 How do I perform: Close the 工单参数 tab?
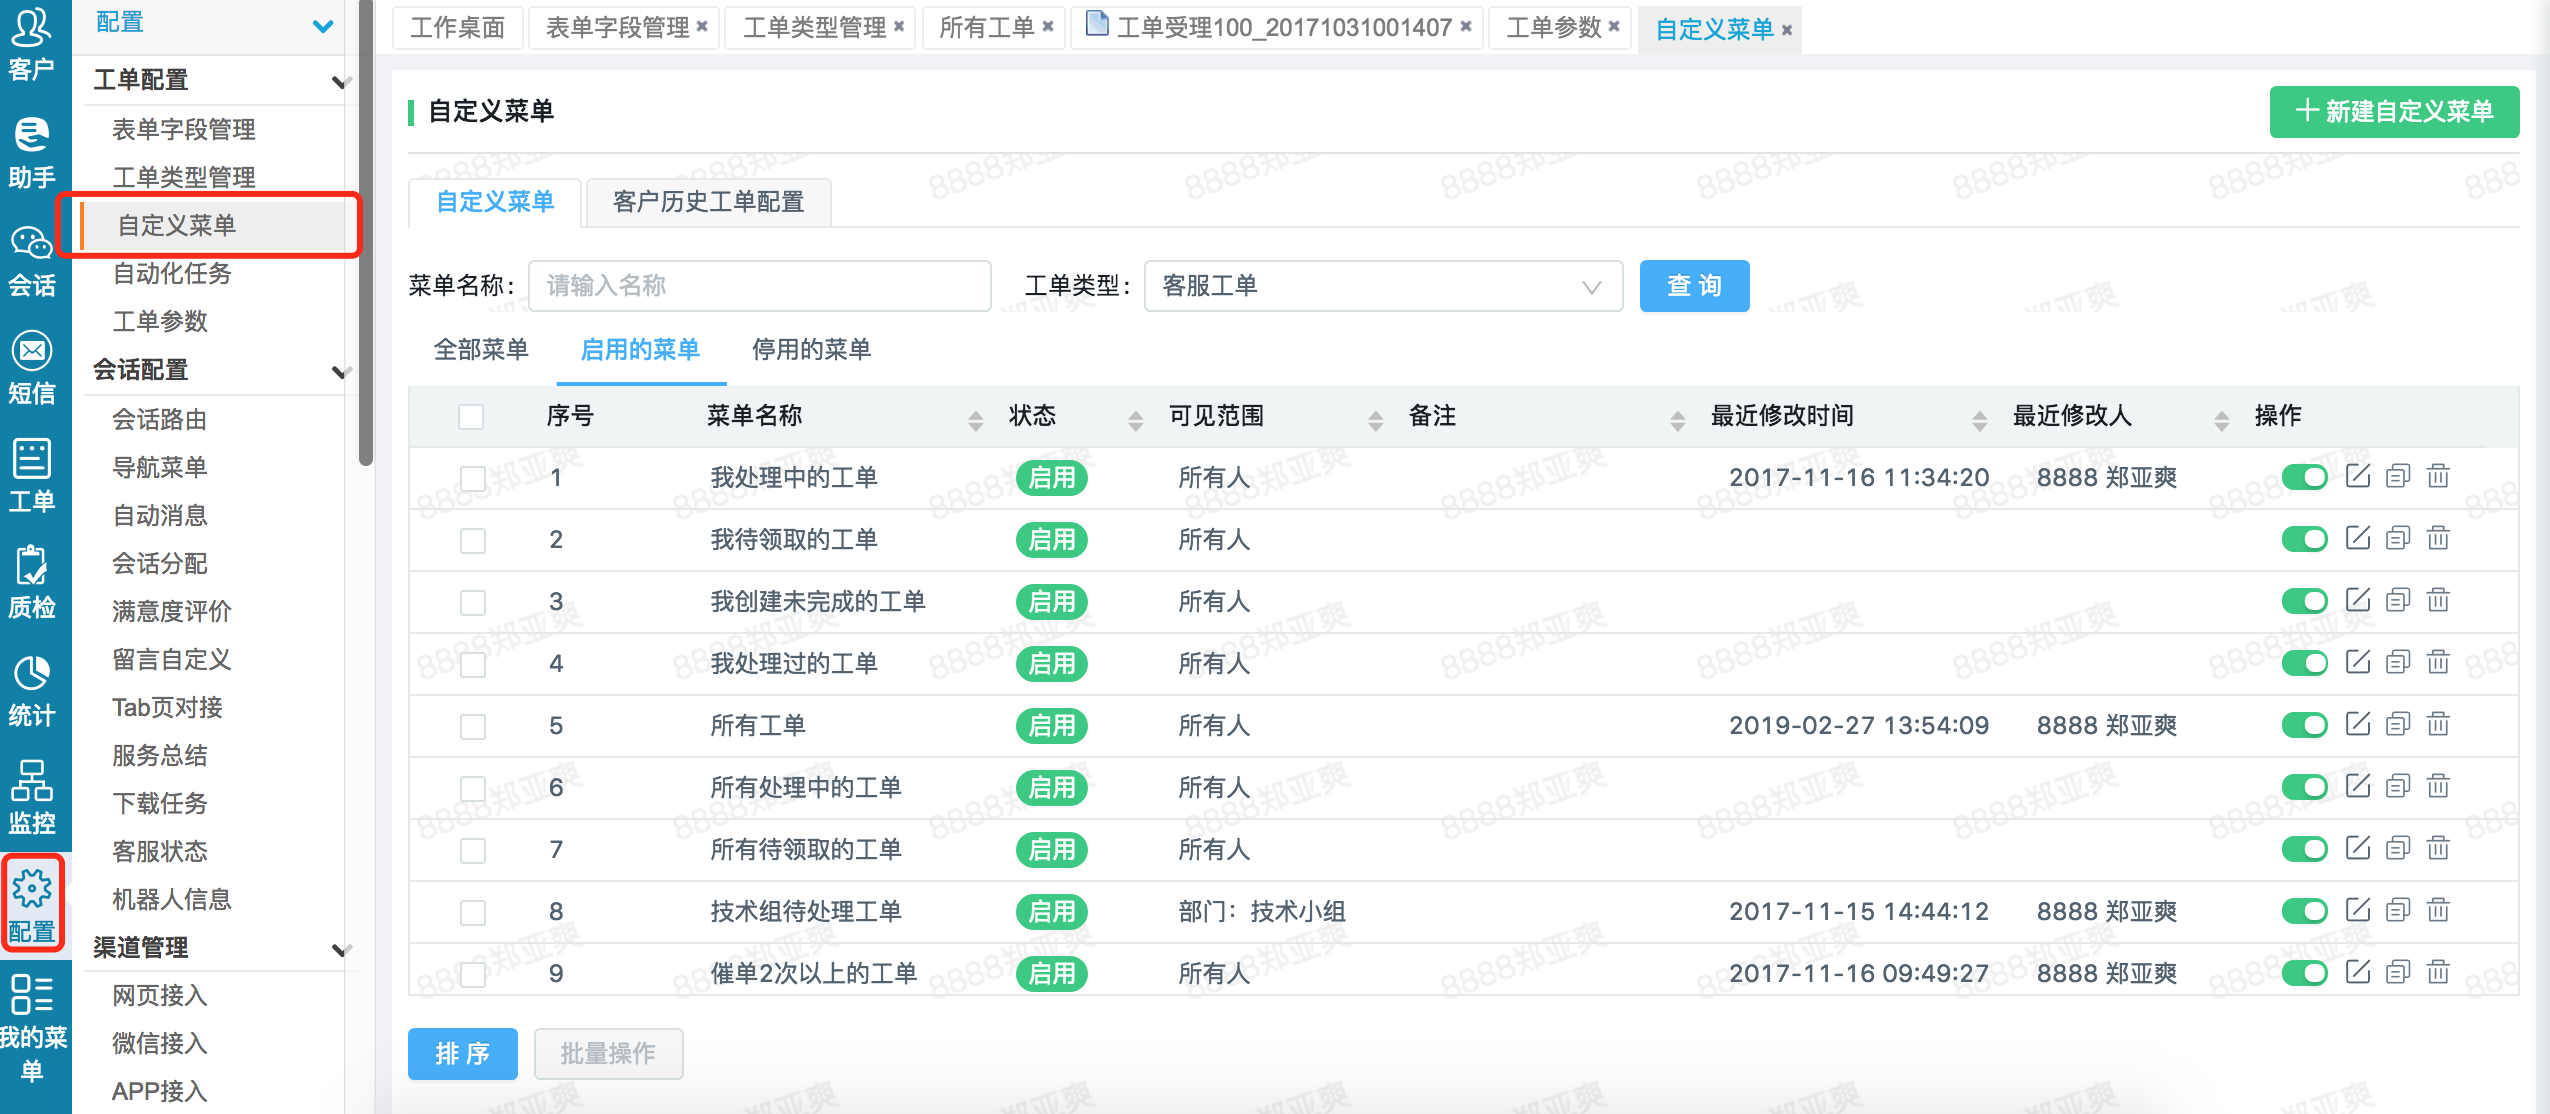(x=1613, y=27)
